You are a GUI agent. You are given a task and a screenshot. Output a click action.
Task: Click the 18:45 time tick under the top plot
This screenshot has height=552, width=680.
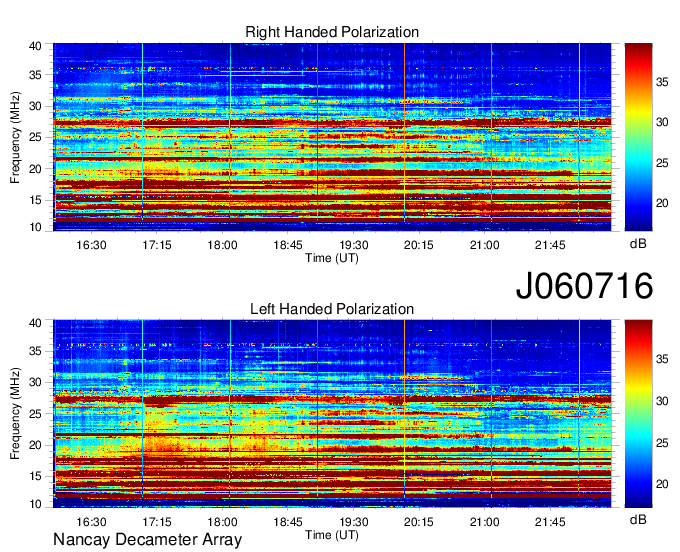[x=288, y=245]
